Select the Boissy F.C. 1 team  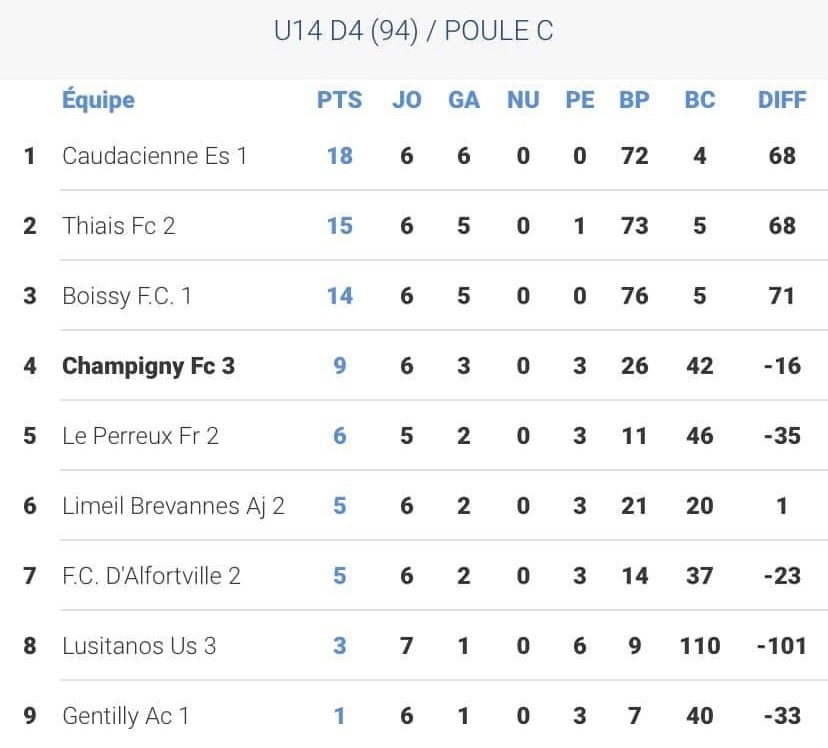[126, 296]
